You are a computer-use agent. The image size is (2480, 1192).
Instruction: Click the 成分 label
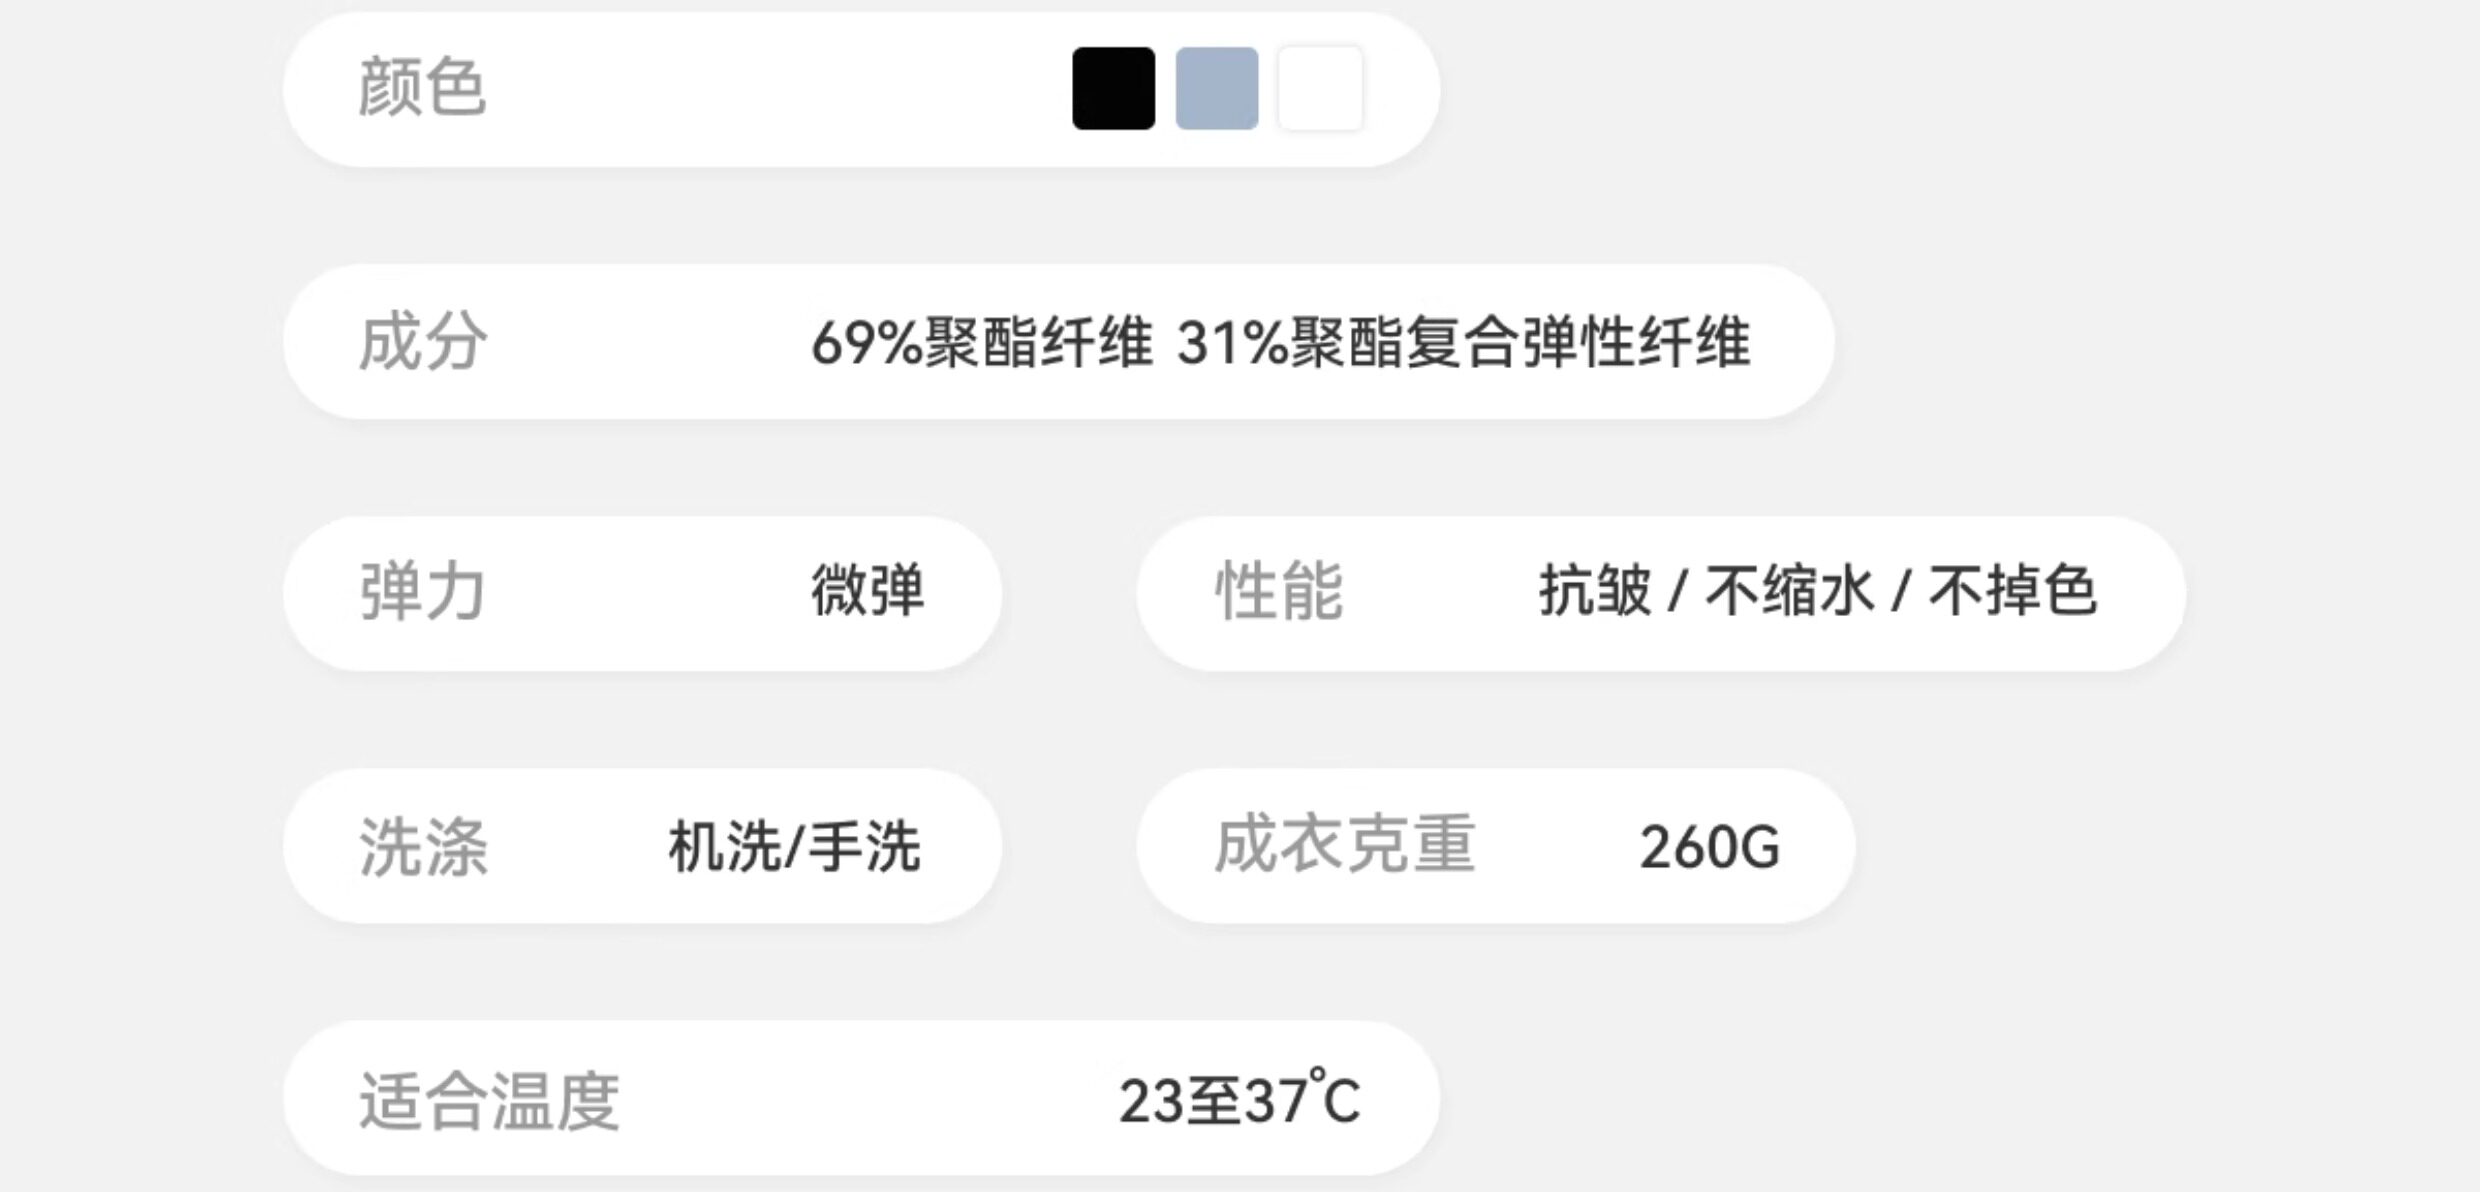click(422, 342)
